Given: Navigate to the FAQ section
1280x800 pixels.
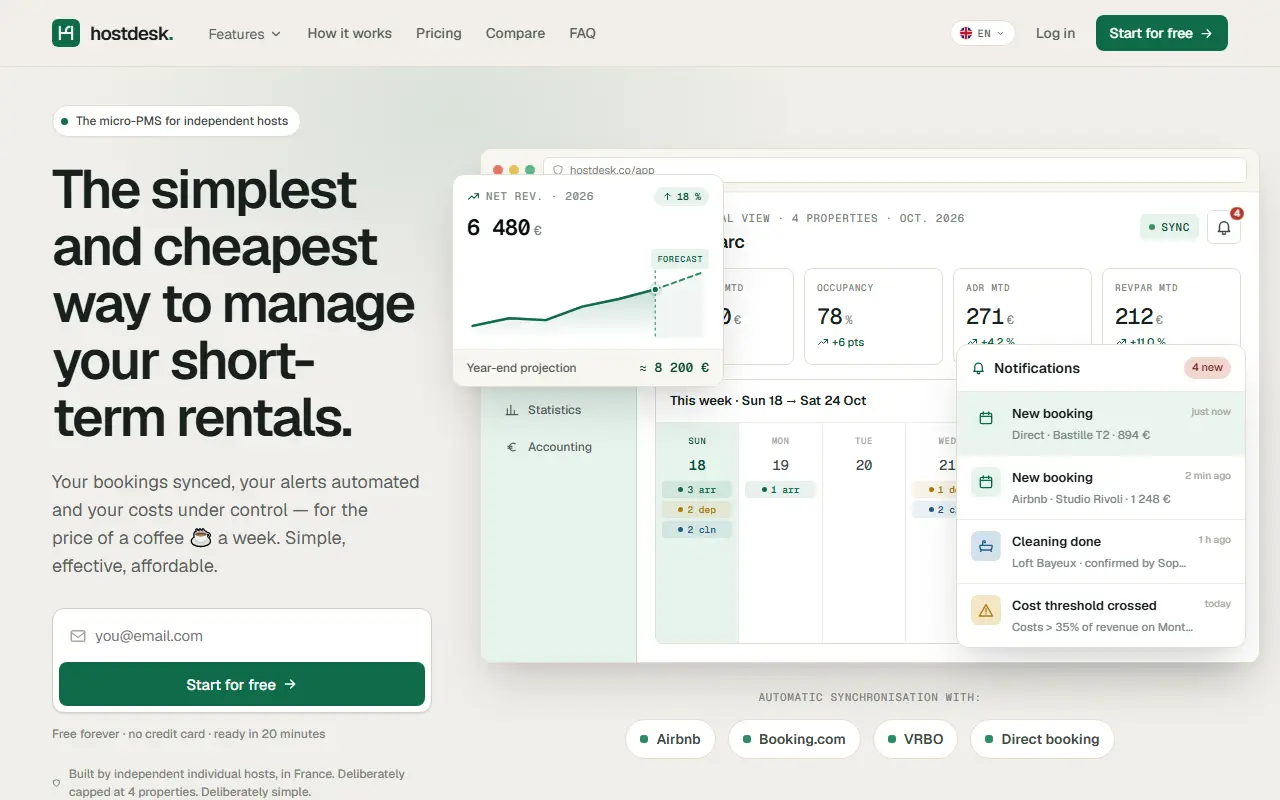Looking at the screenshot, I should [582, 33].
